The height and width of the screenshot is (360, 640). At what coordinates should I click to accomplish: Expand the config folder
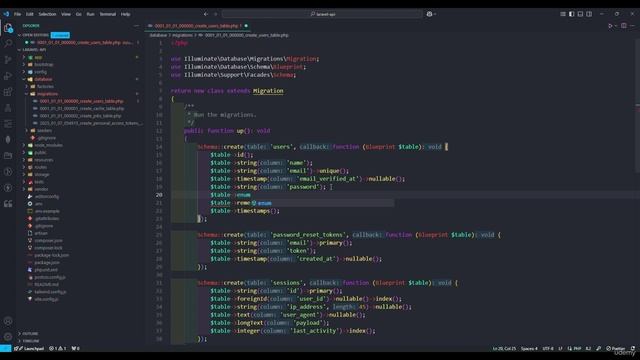pyautogui.click(x=40, y=72)
